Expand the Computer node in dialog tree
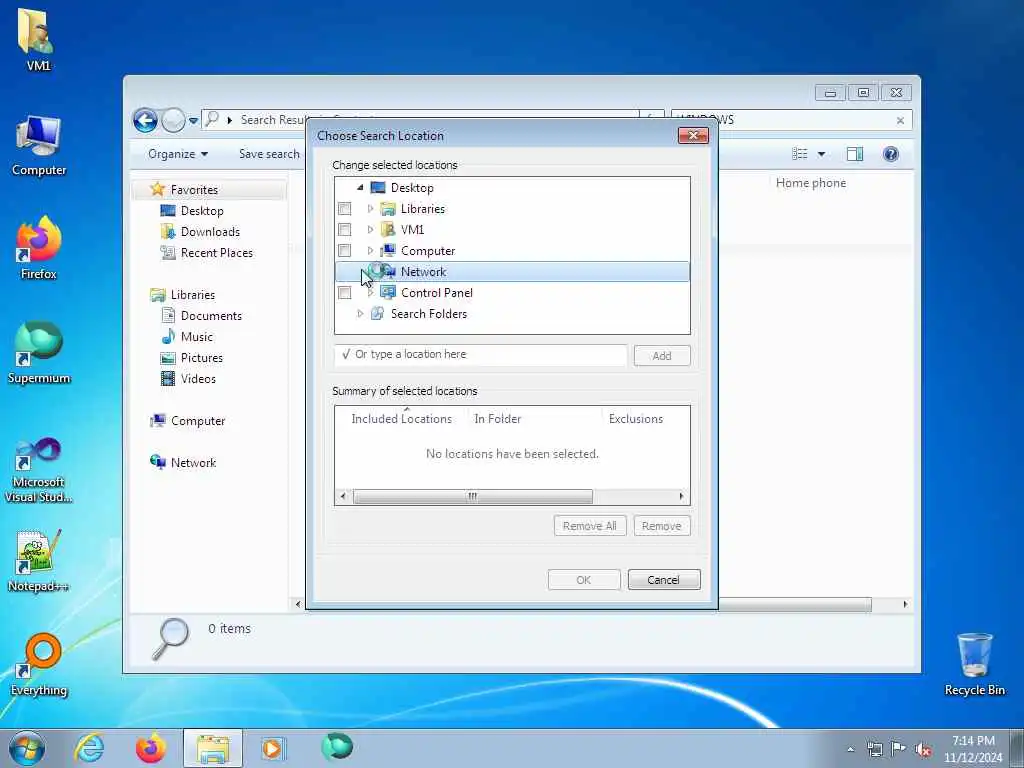Screen dimensions: 1024x768 [370, 251]
